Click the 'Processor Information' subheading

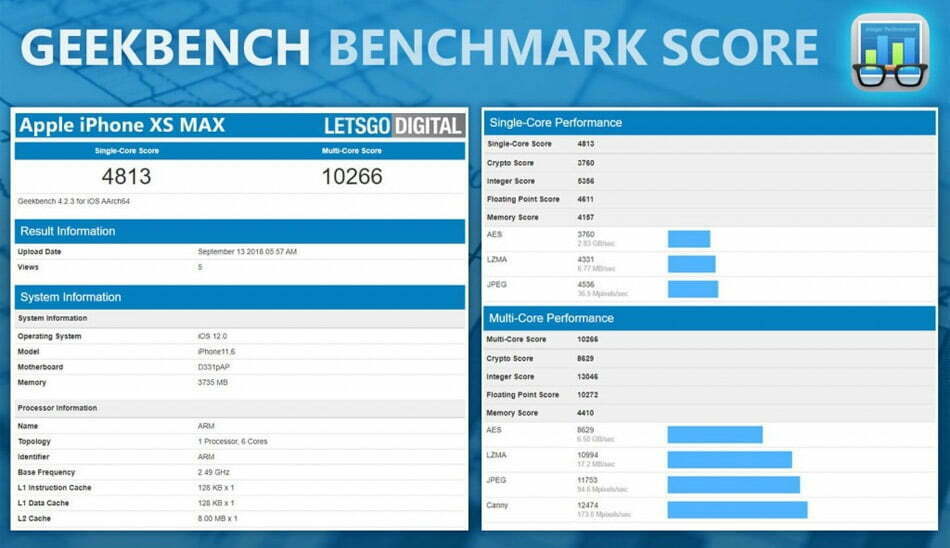point(58,408)
